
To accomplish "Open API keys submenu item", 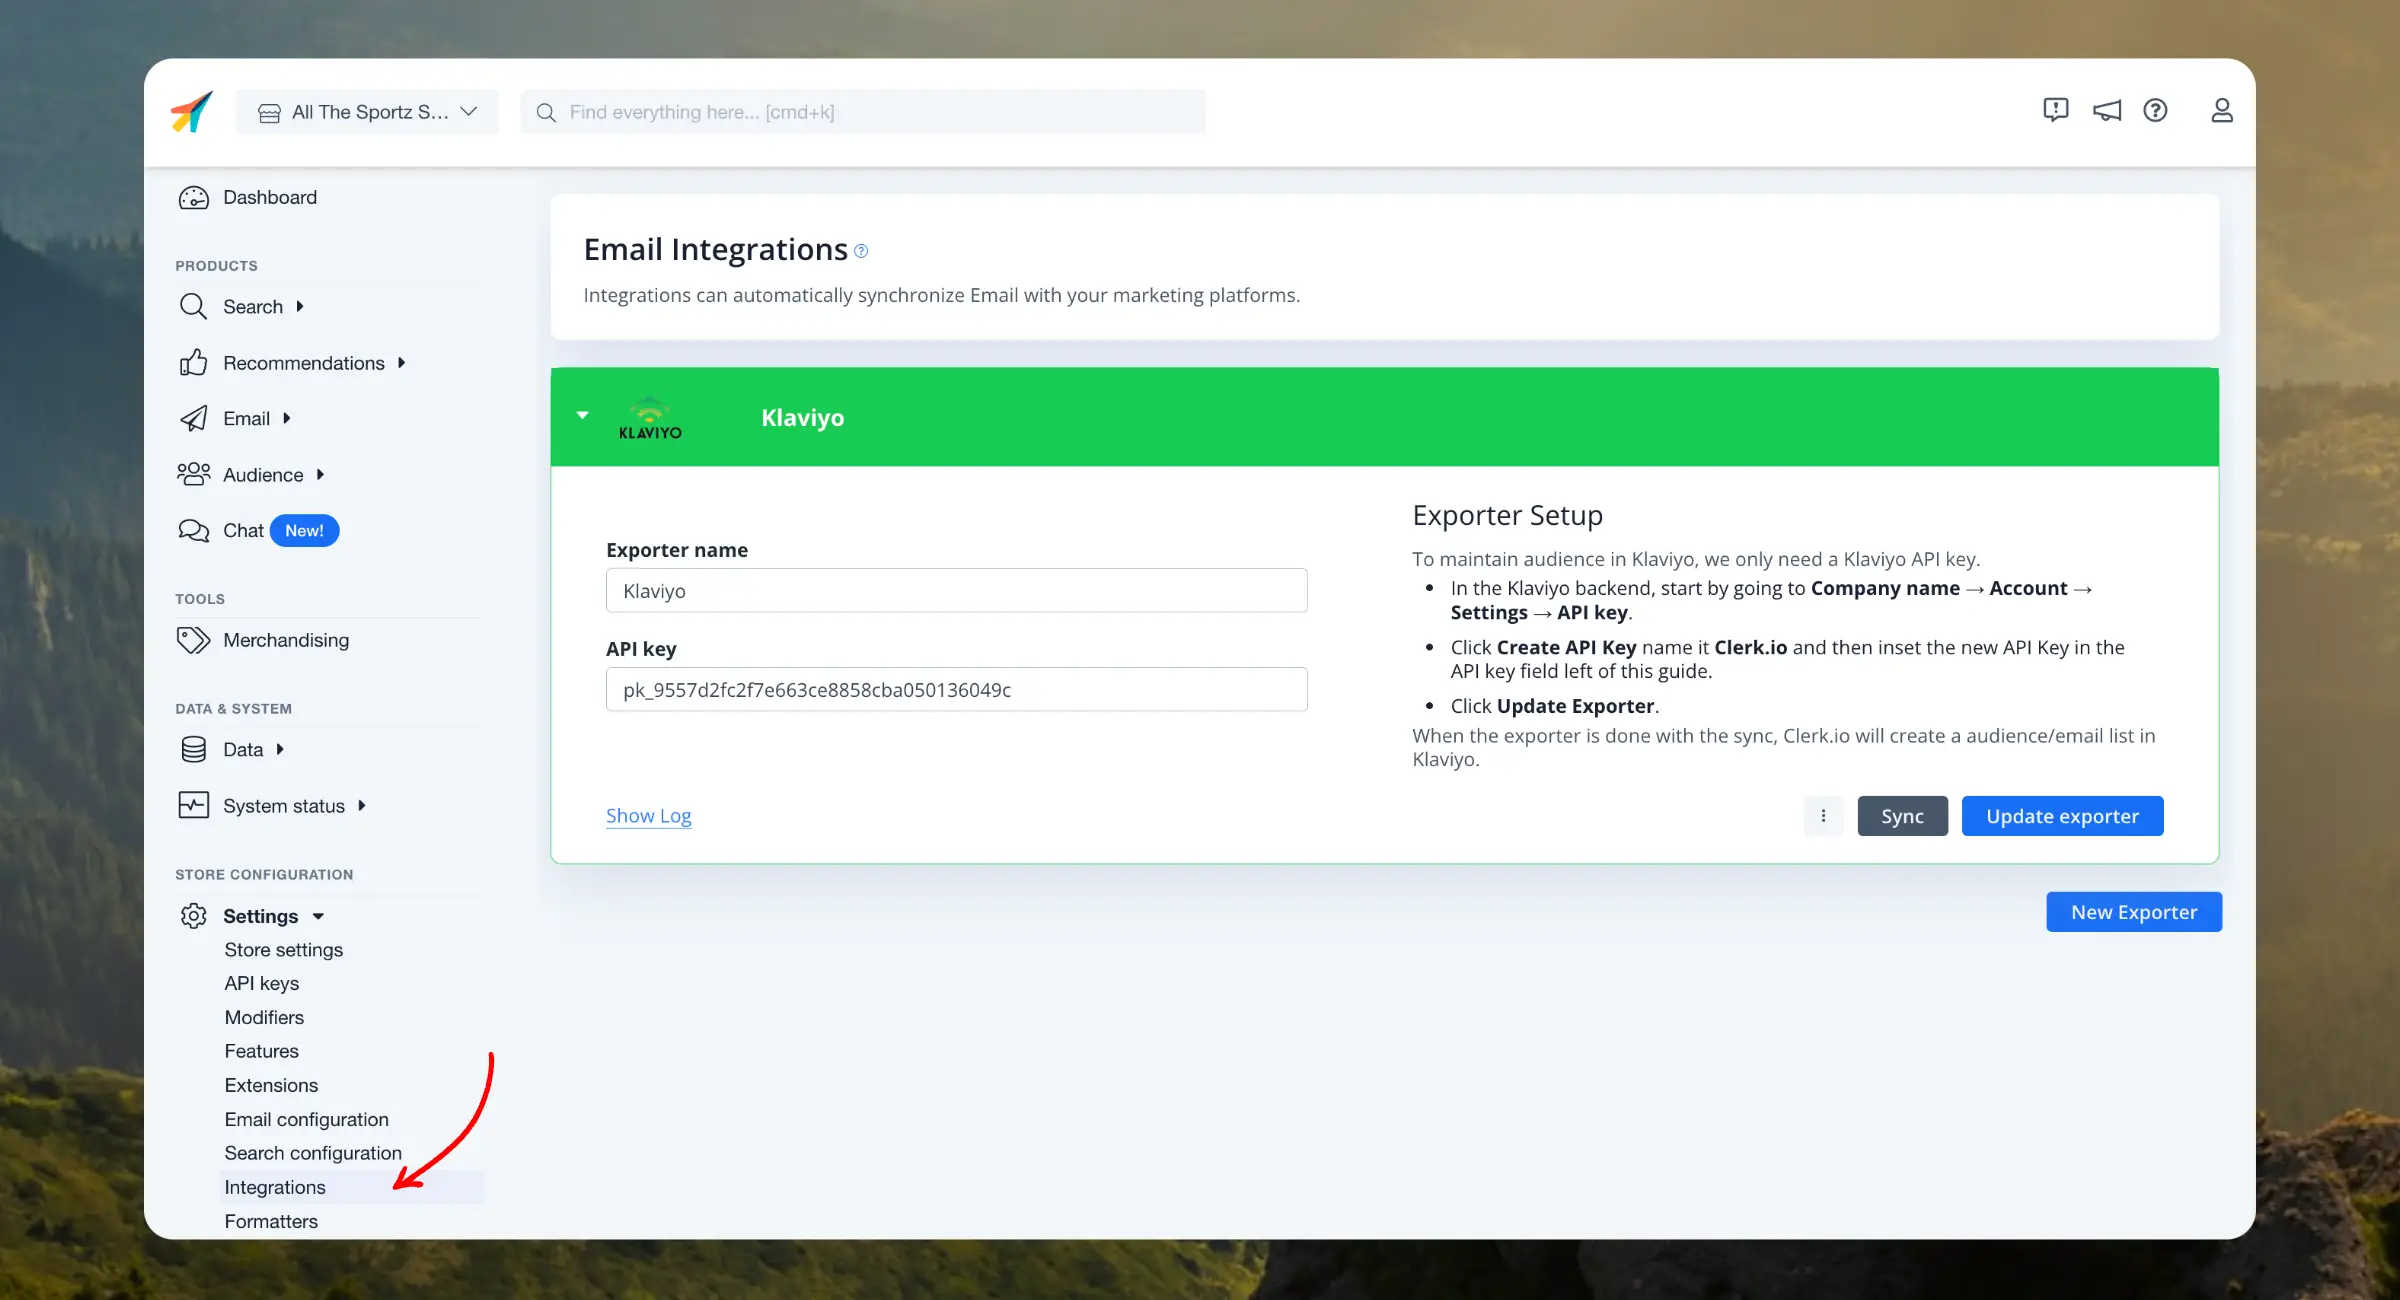I will pos(262,984).
